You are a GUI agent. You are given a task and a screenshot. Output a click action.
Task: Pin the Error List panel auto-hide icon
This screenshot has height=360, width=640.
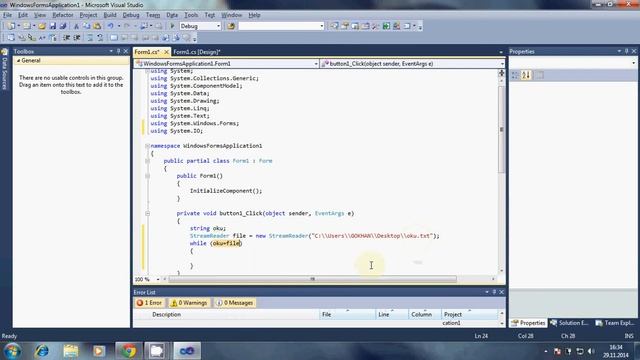494,292
